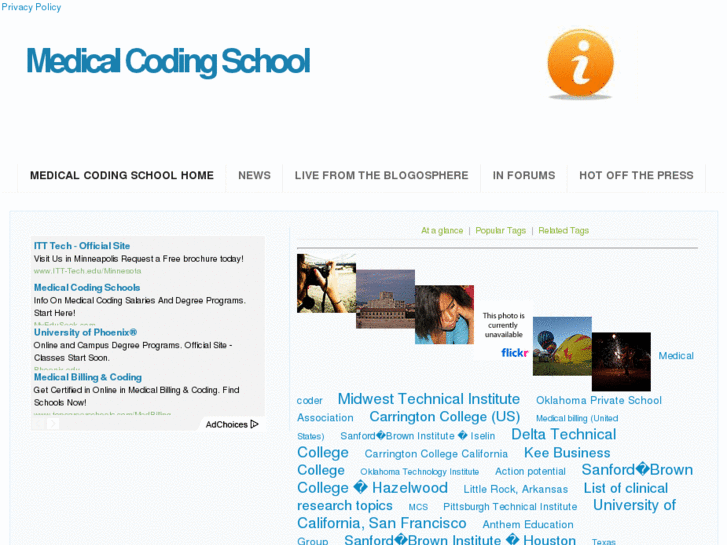Open the In Forums tab
This screenshot has height=545, width=727.
tap(523, 175)
